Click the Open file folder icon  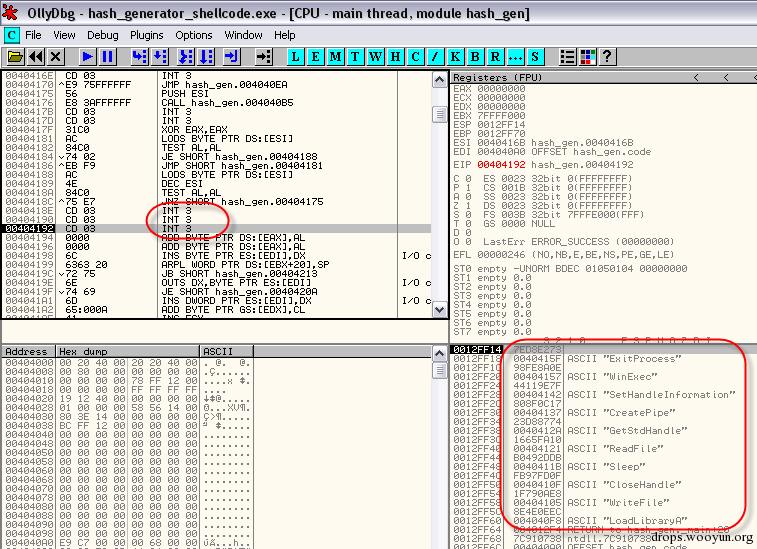click(x=15, y=57)
